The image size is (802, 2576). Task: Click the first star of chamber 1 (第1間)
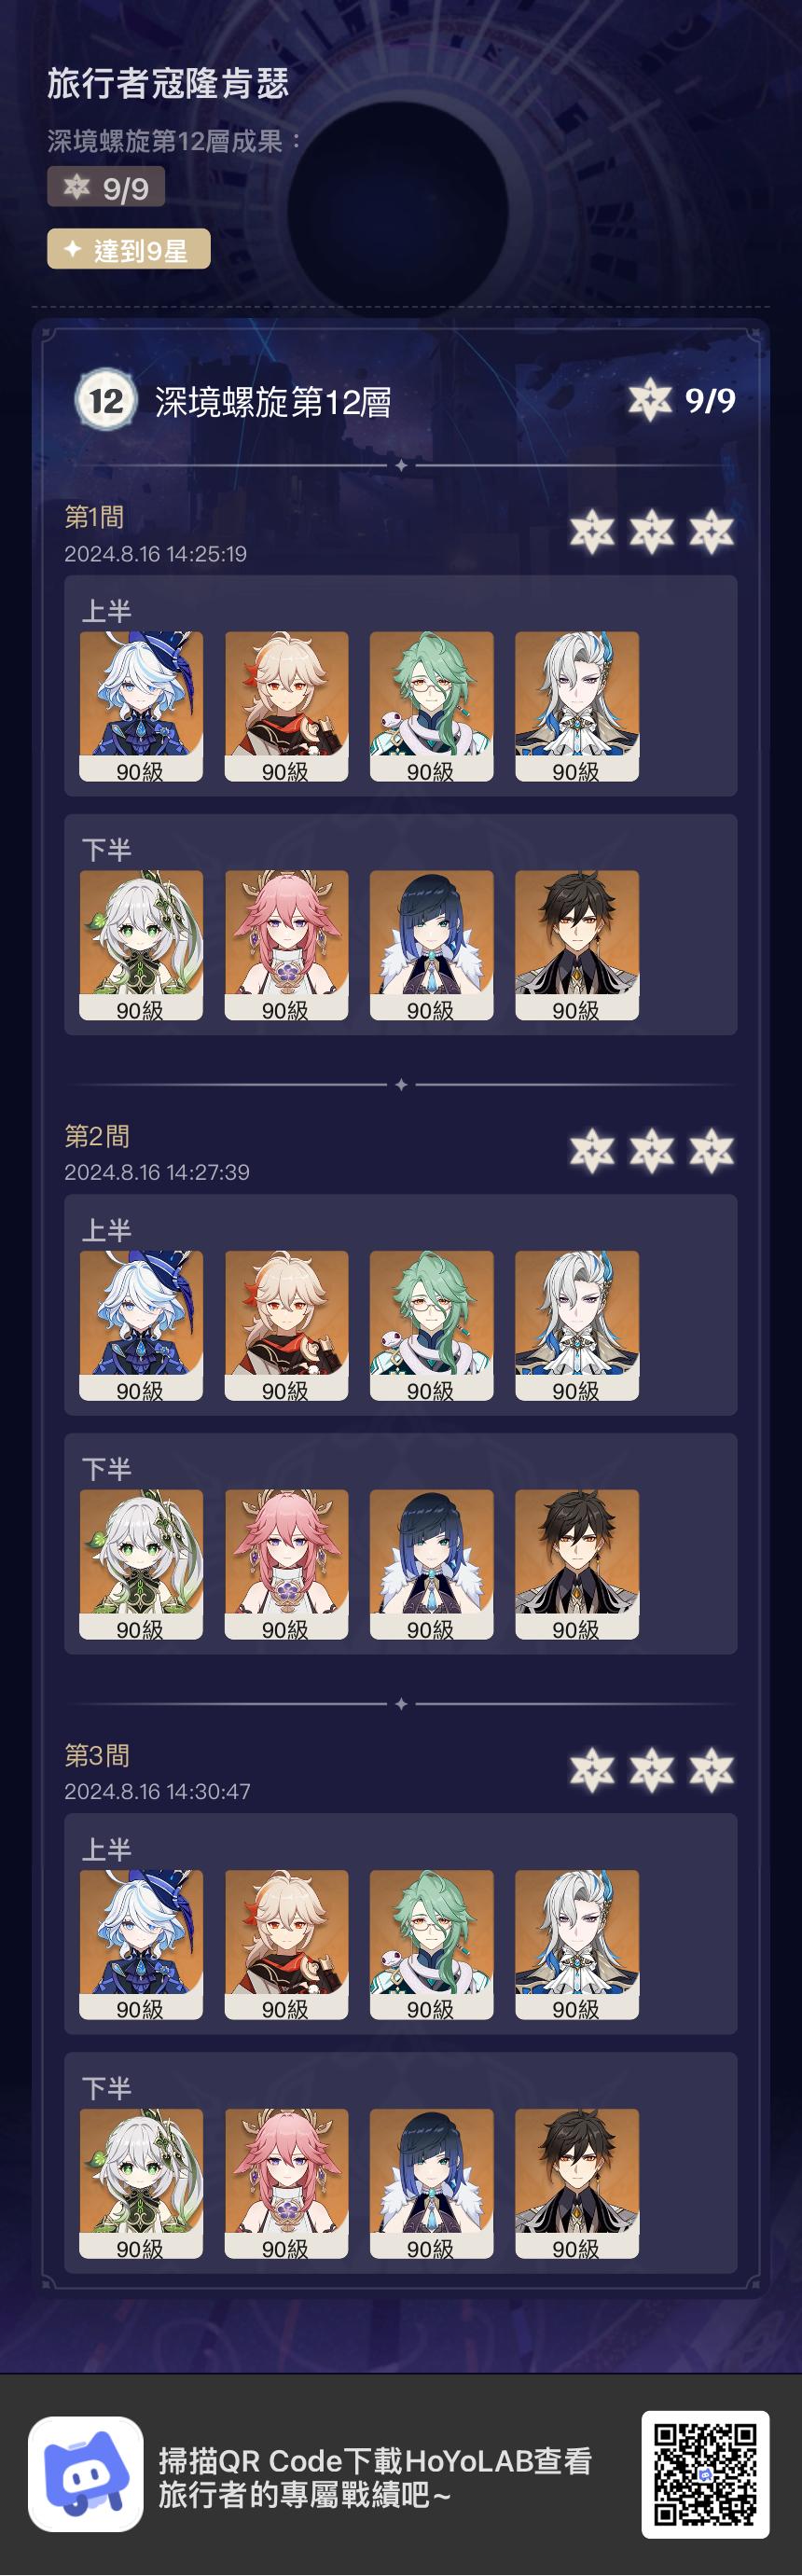(x=592, y=531)
